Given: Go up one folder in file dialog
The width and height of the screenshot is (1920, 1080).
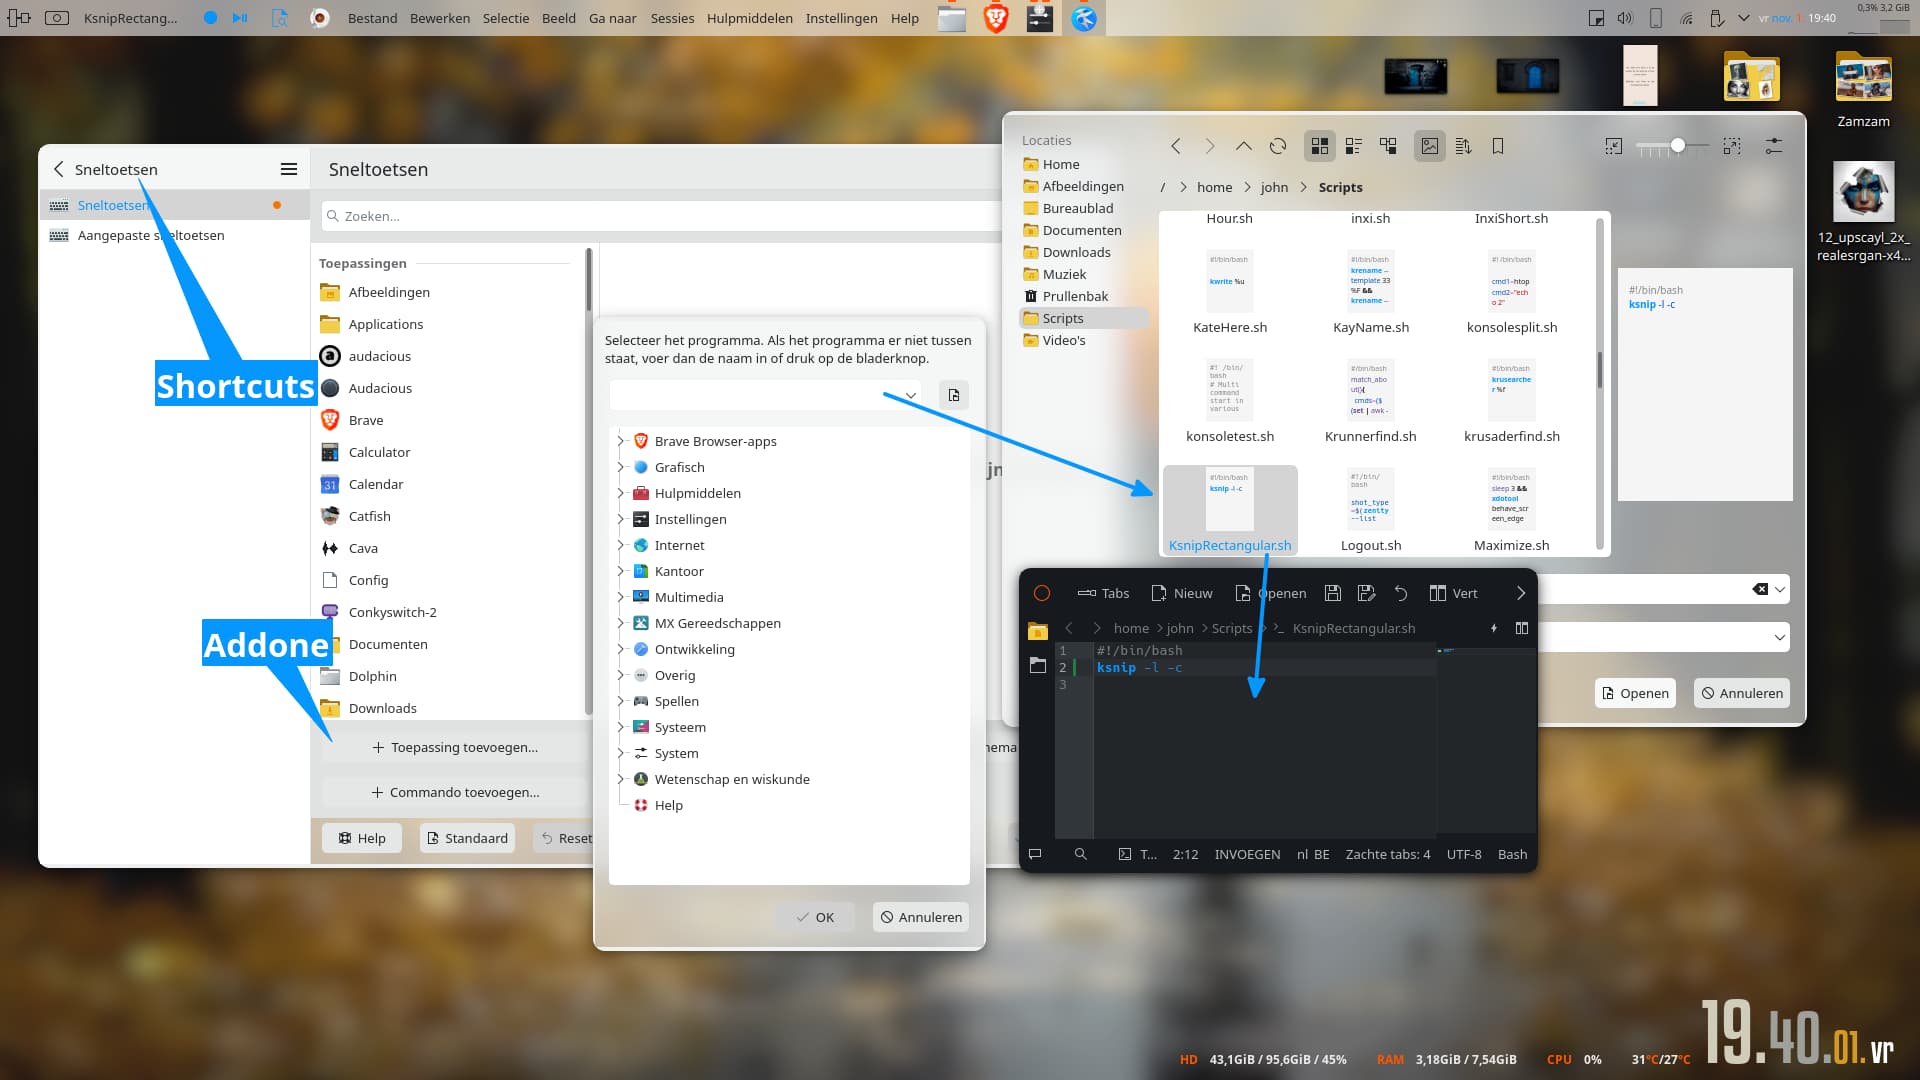Looking at the screenshot, I should click(x=1243, y=146).
